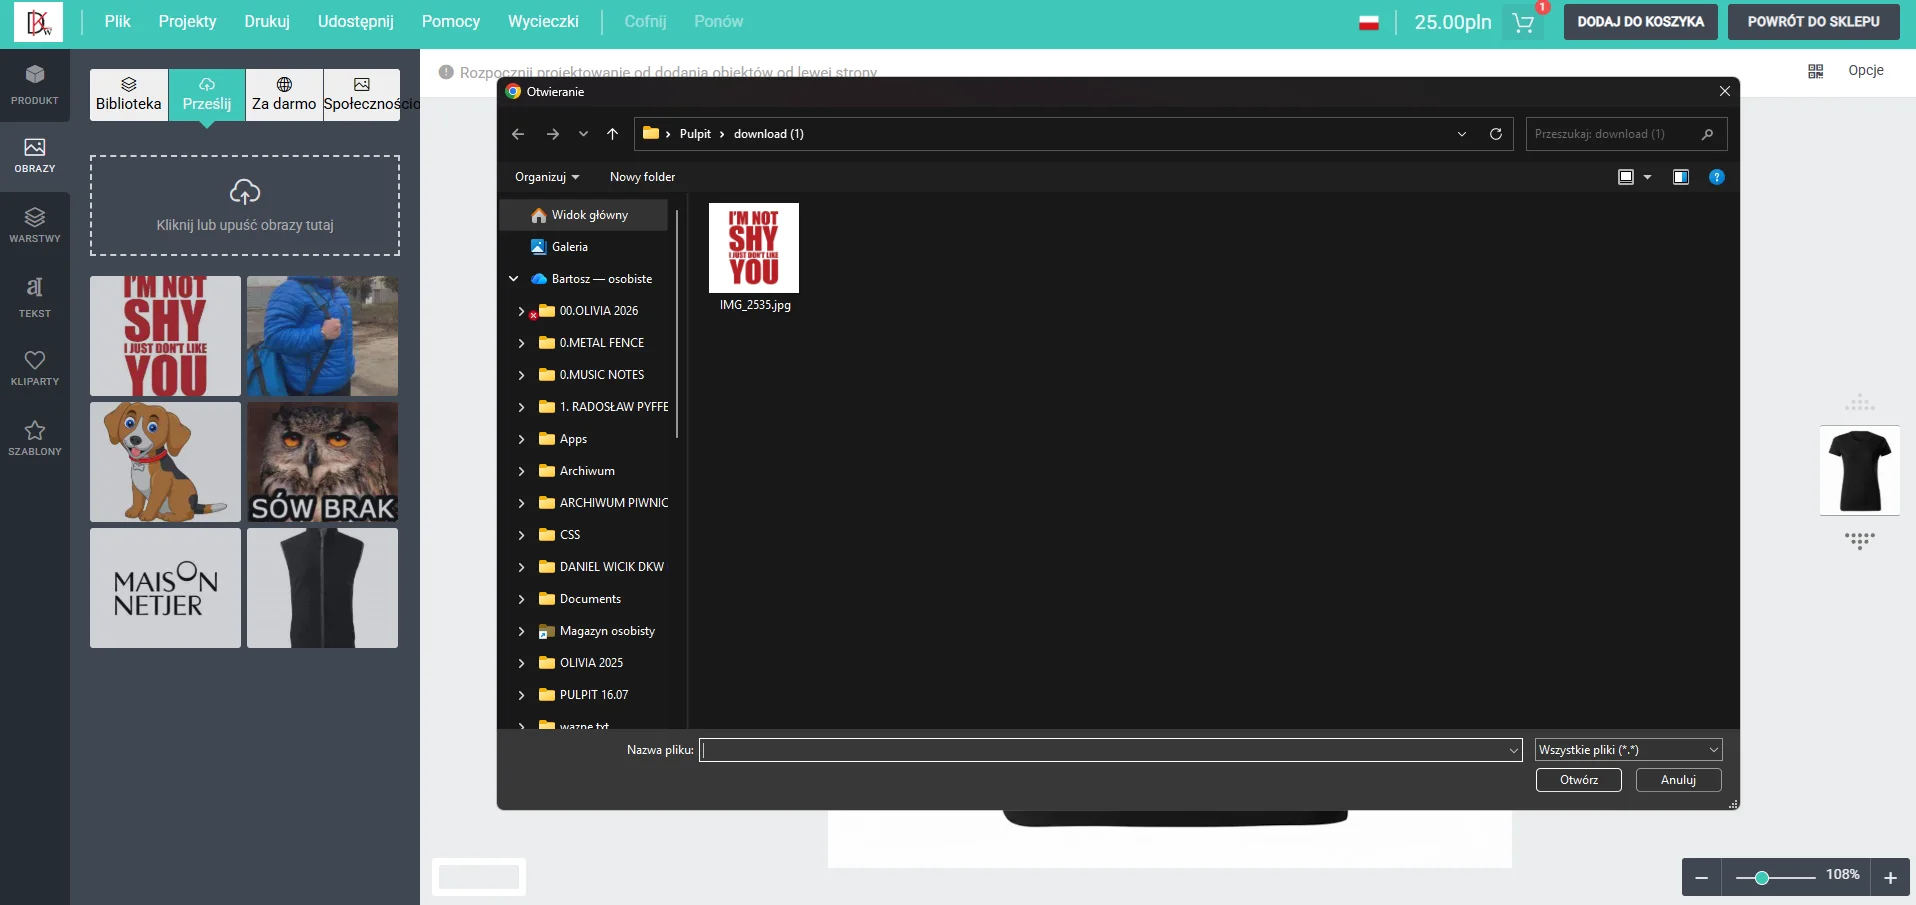Collapse the Bartosz — osobiste tree node
The height and width of the screenshot is (905, 1916).
coord(514,279)
